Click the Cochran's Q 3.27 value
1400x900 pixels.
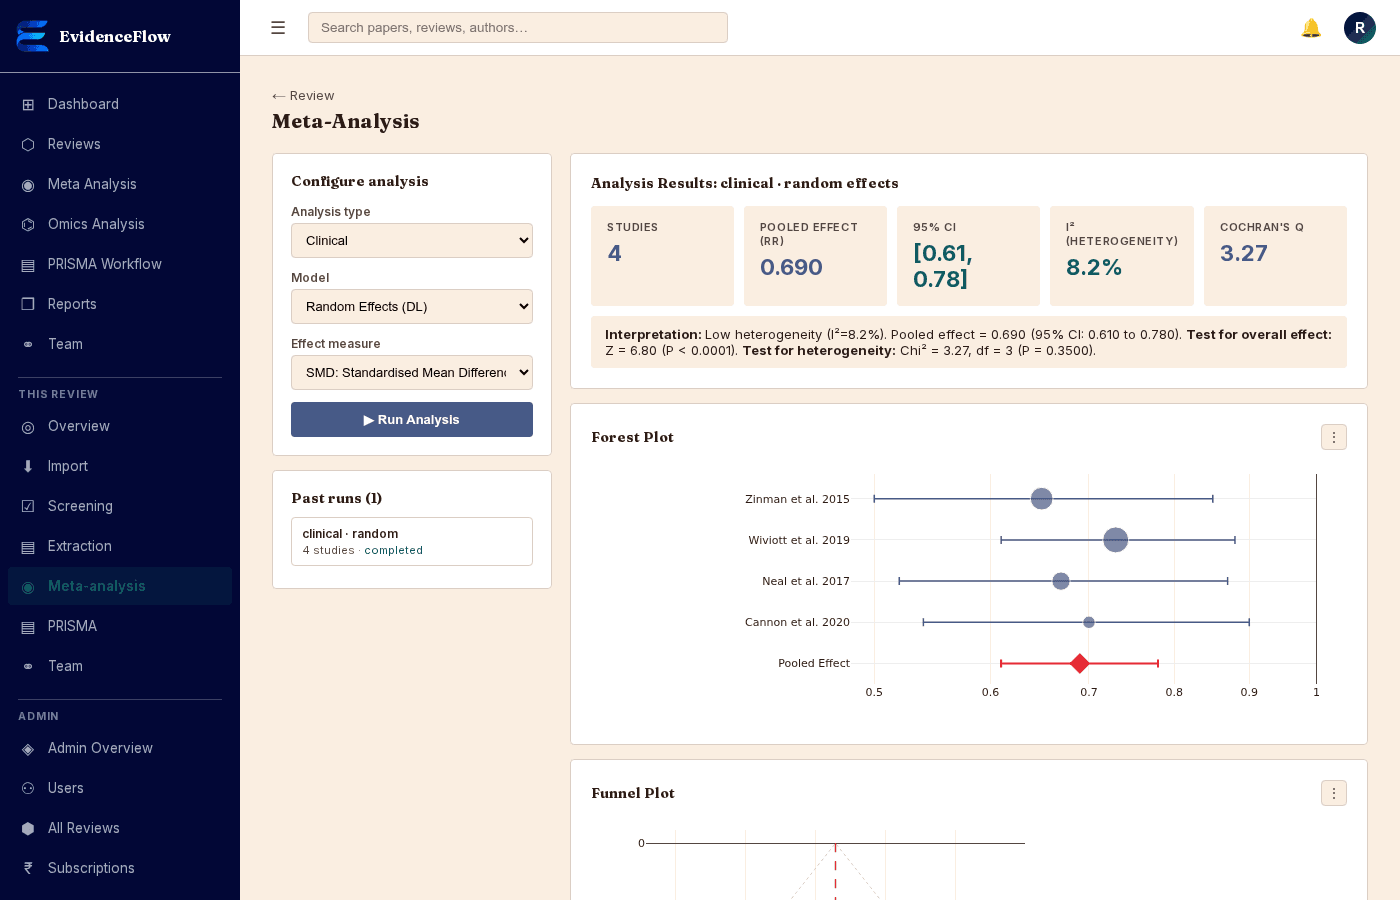[x=1244, y=253]
